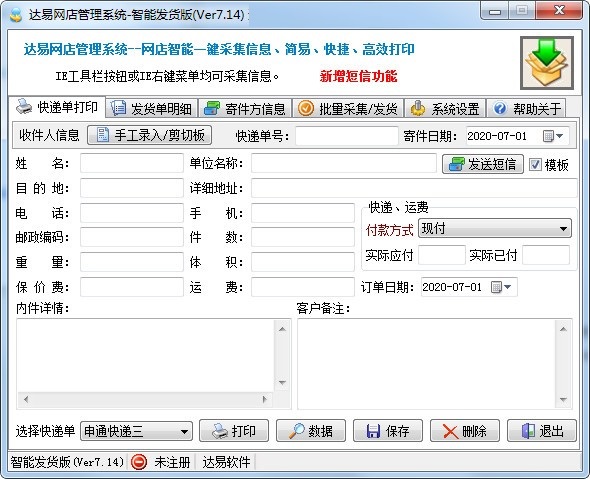Click the 内件详情 scroll right arrow
The image size is (590, 479).
pos(265,399)
